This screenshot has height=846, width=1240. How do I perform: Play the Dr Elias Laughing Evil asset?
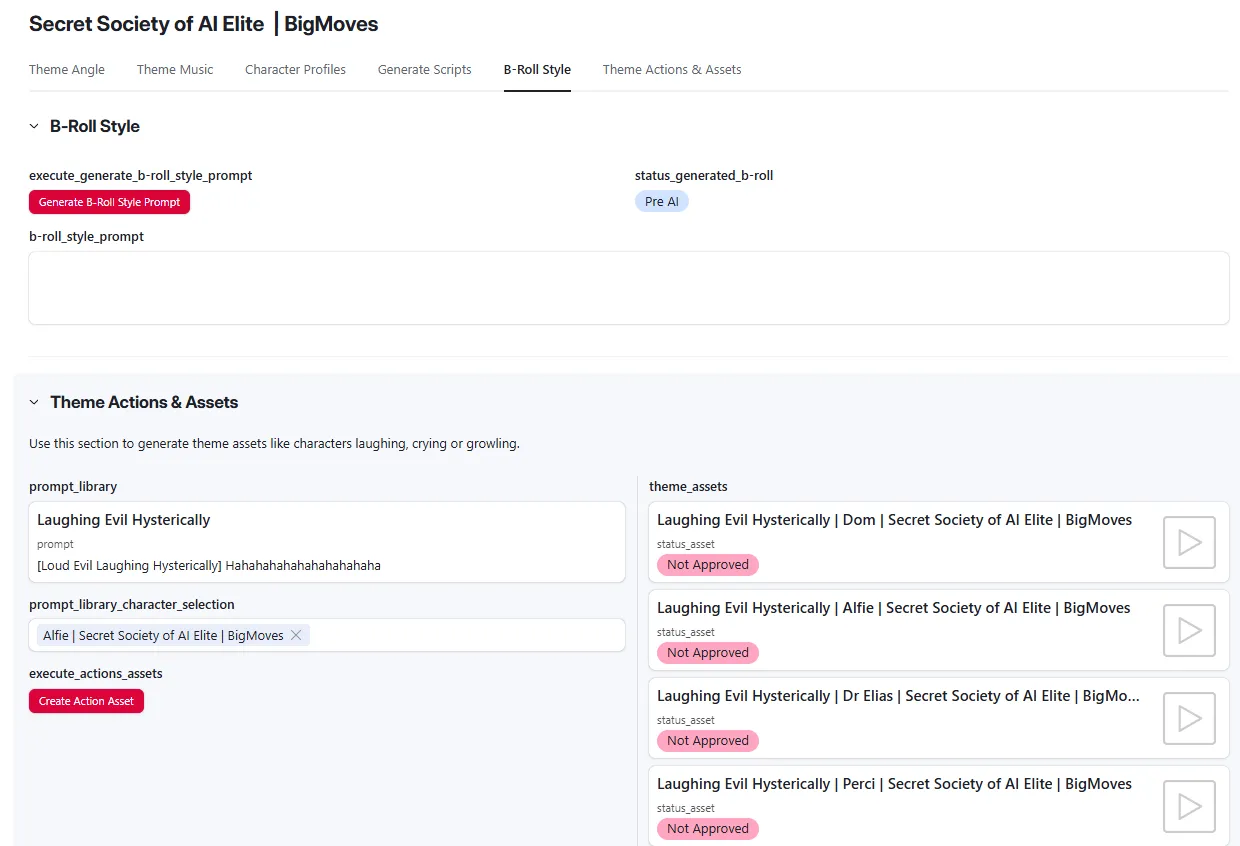coord(1189,718)
